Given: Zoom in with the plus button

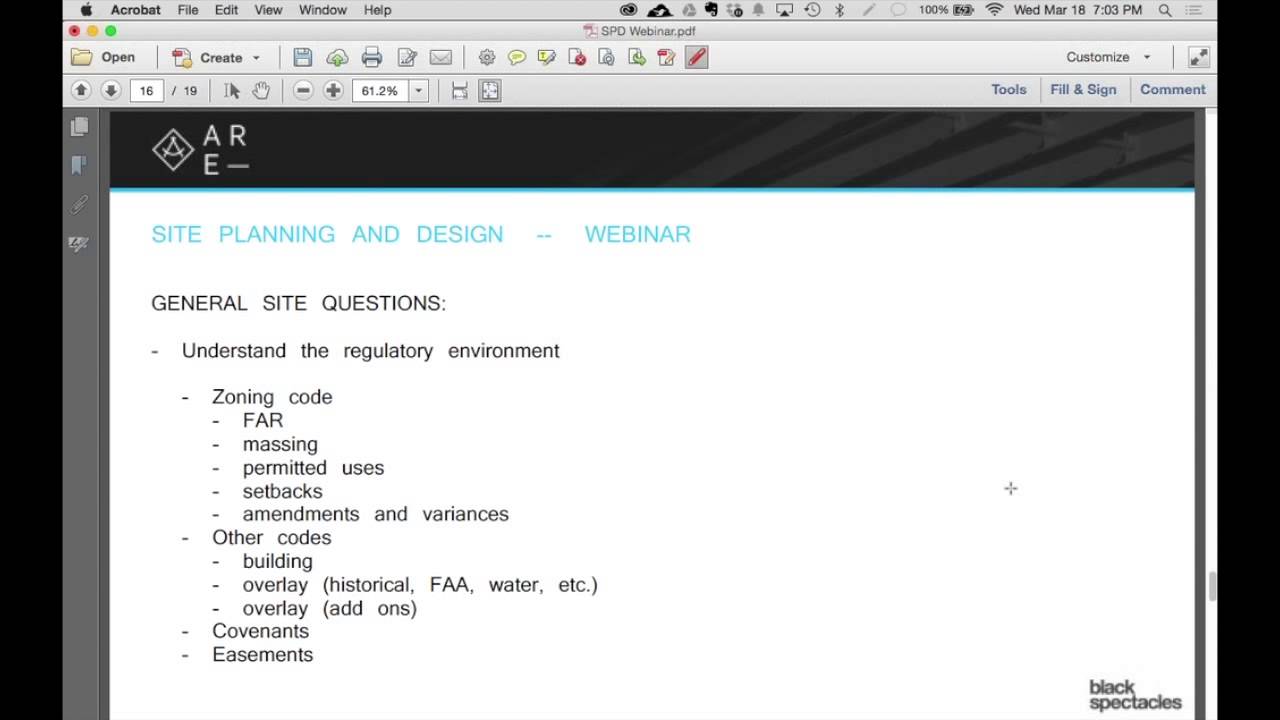Looking at the screenshot, I should point(333,90).
